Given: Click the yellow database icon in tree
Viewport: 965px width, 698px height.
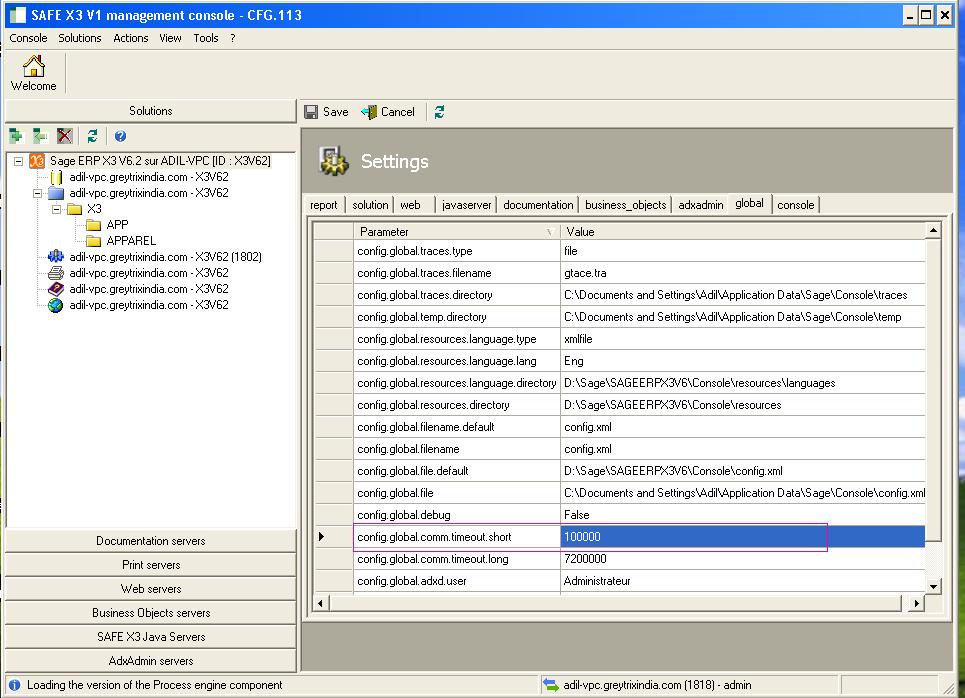Looking at the screenshot, I should (57, 177).
